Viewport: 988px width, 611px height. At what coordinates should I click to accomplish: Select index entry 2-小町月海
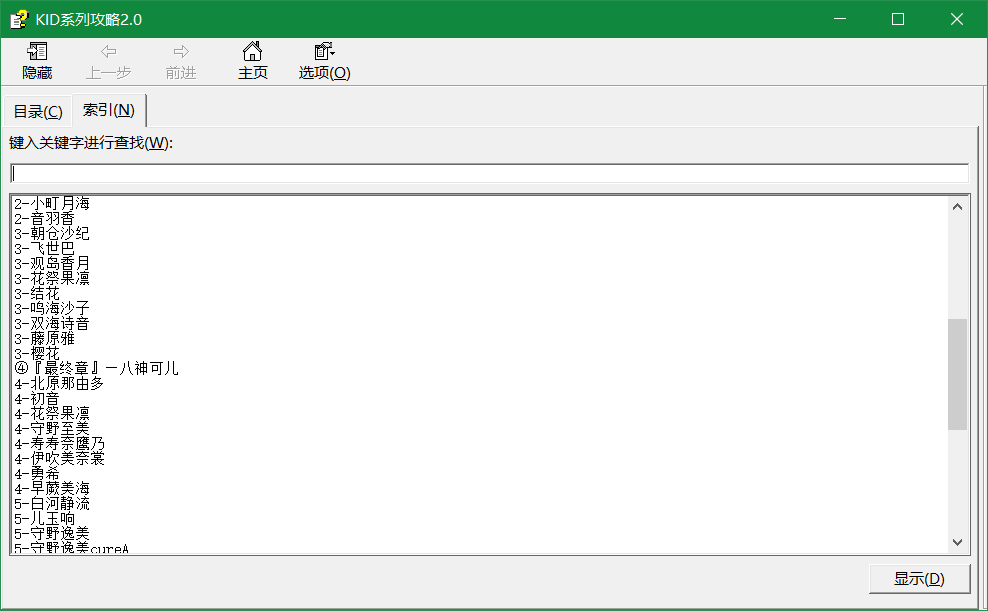coord(52,203)
